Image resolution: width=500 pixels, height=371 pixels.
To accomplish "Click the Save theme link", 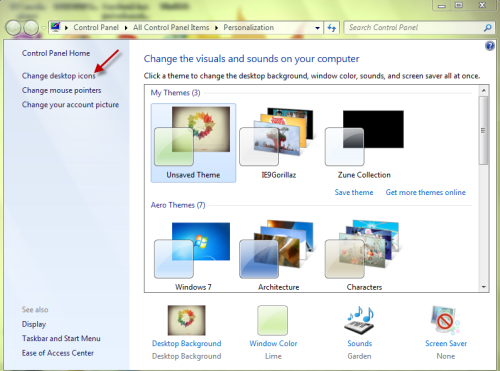I will click(x=354, y=192).
